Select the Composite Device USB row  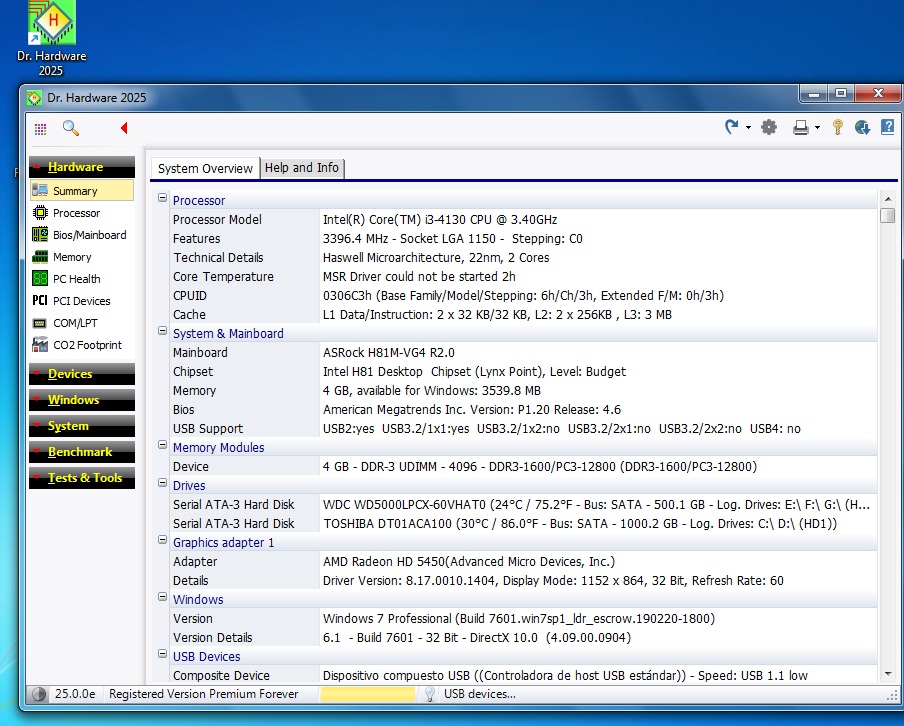pos(523,676)
